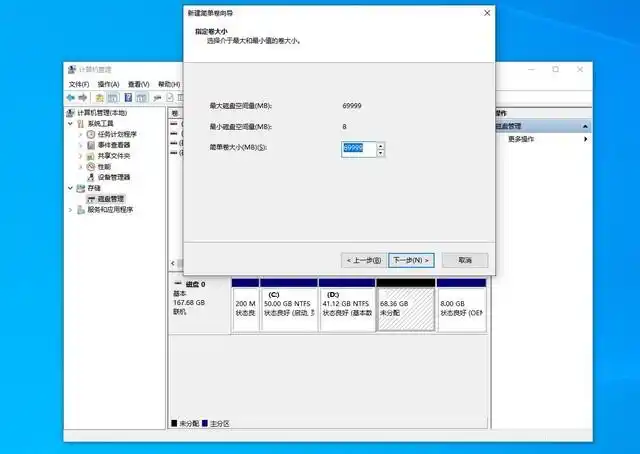Click the 计算机管理(本地) root node icon
Image resolution: width=640 pixels, height=454 pixels.
point(71,113)
